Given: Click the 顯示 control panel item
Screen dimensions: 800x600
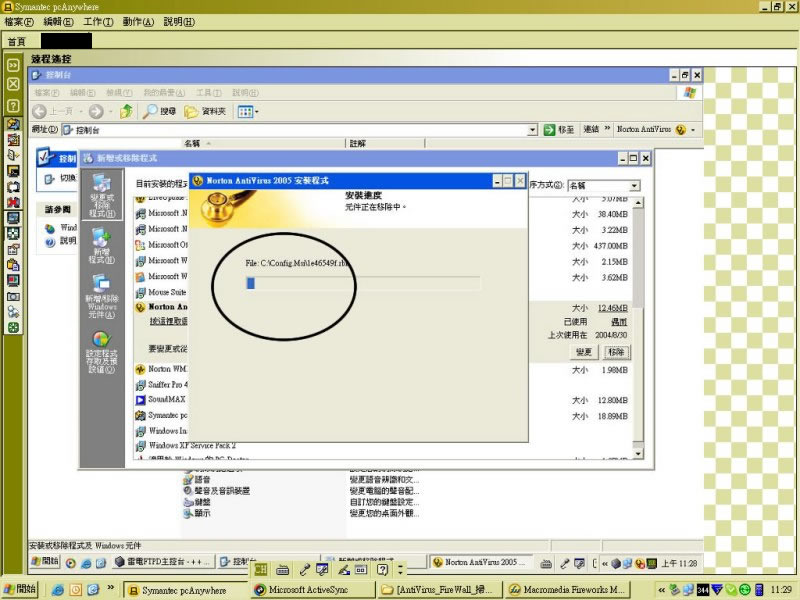Looking at the screenshot, I should pyautogui.click(x=197, y=513).
